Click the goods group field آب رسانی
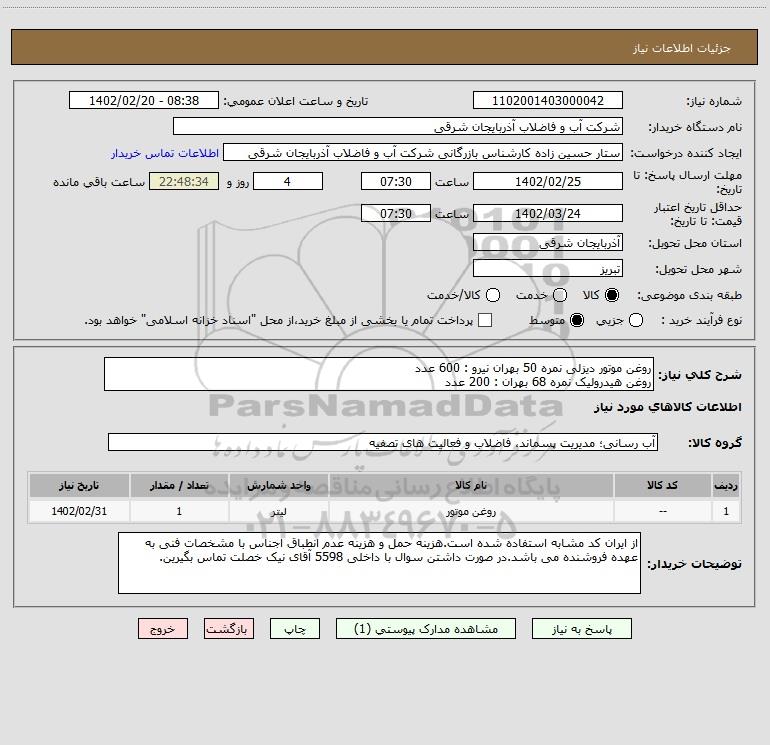The width and height of the screenshot is (770, 745). (383, 442)
